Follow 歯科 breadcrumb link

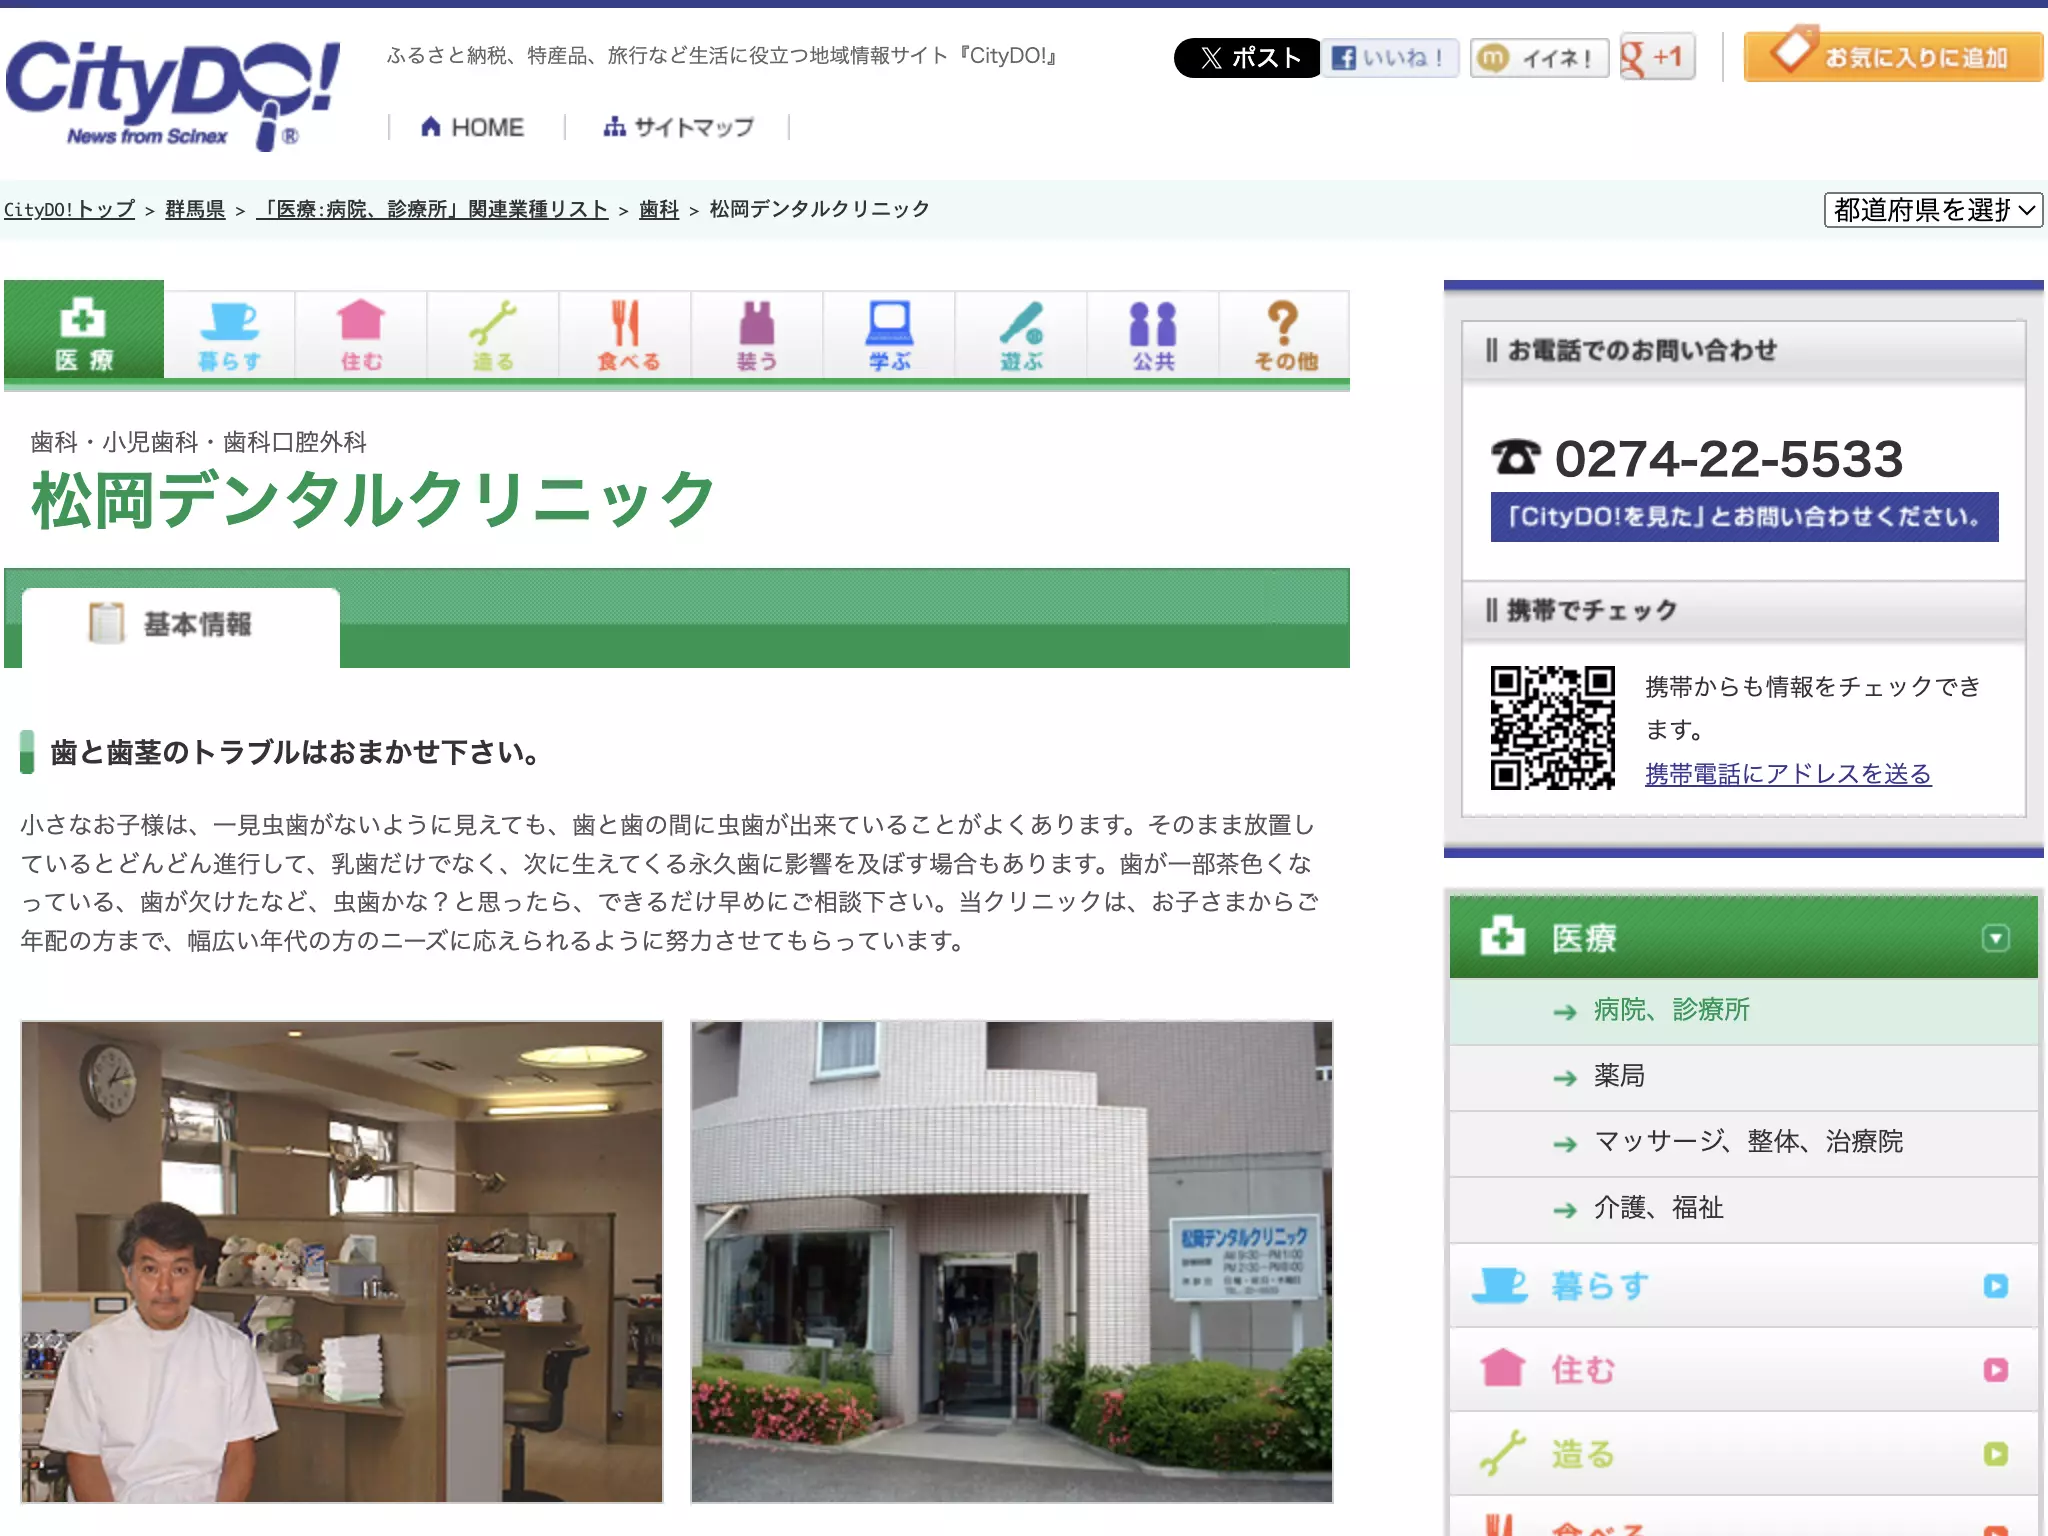(x=659, y=209)
